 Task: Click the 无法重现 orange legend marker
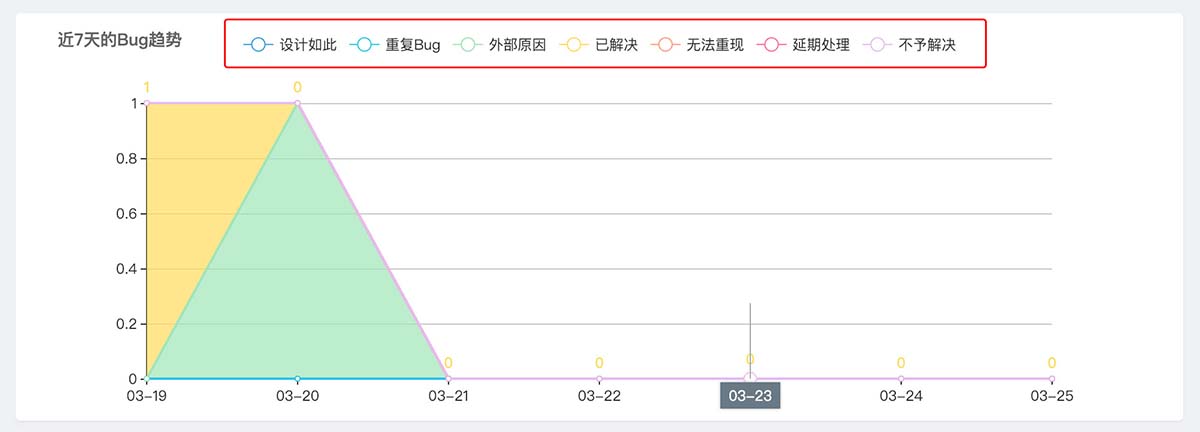[x=664, y=45]
